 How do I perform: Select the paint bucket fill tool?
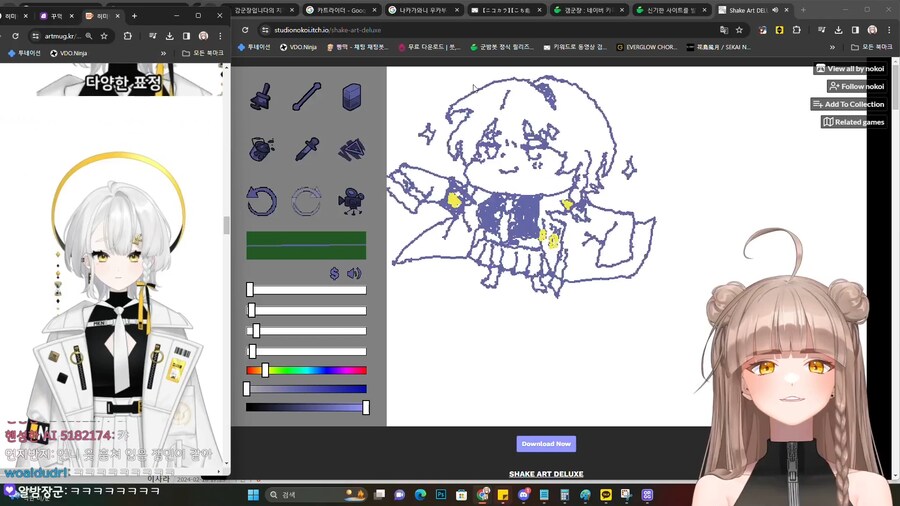click(x=261, y=149)
